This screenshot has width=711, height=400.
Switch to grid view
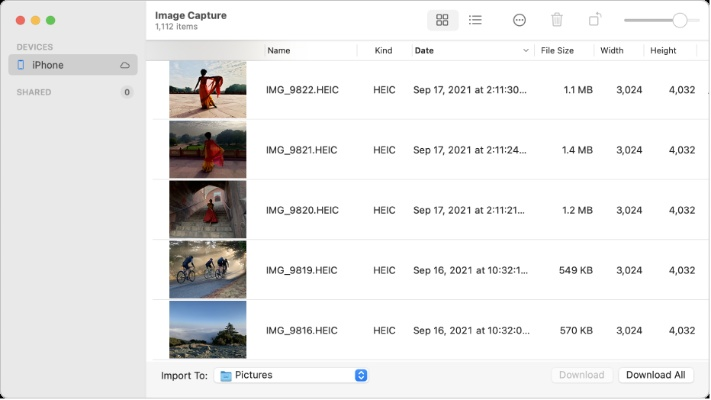coord(442,20)
